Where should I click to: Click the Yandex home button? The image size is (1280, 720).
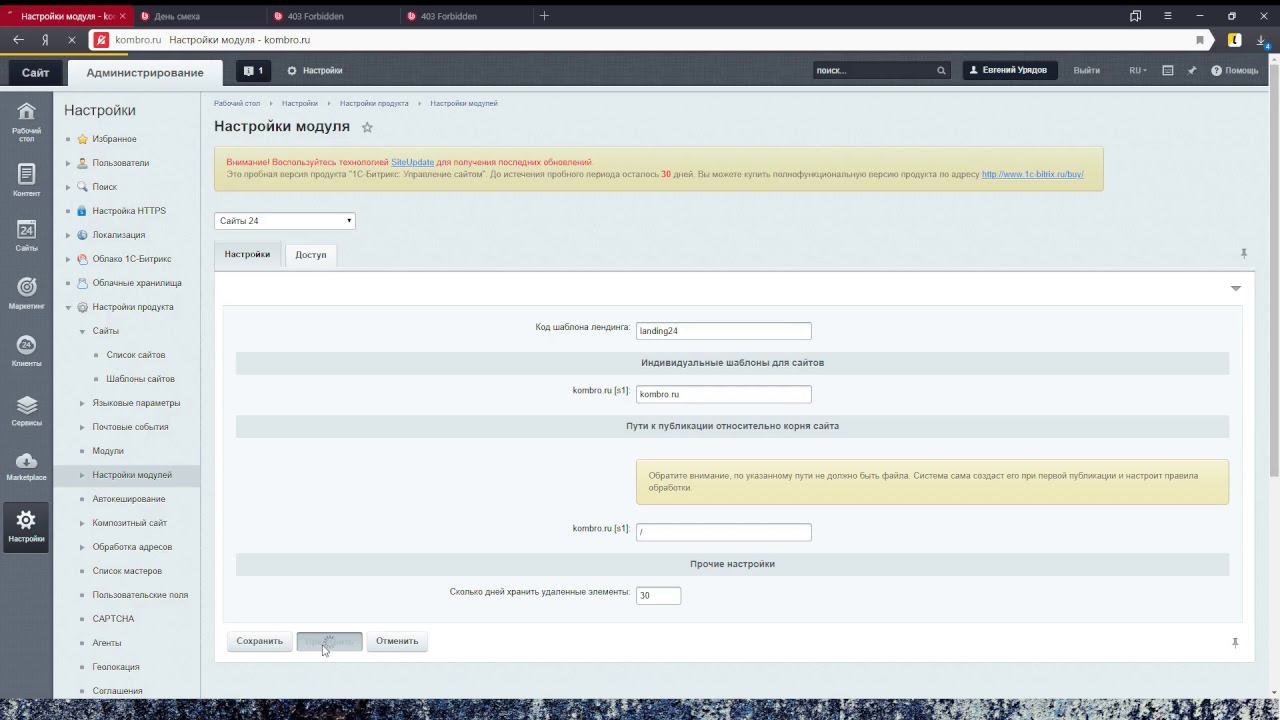point(46,40)
